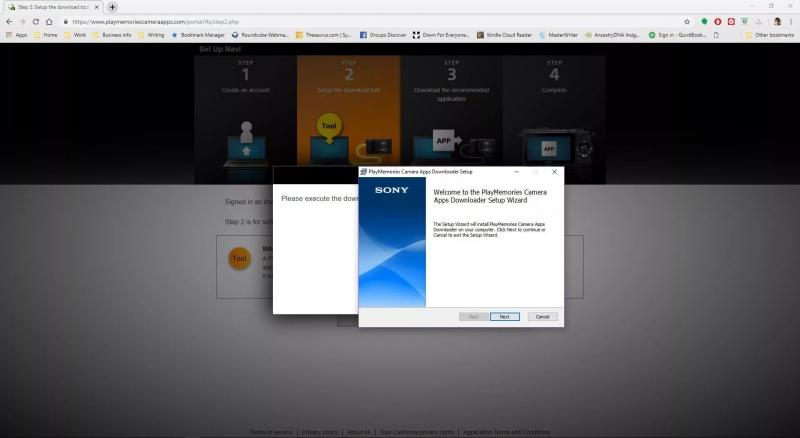This screenshot has height=438, width=800.
Task: Click the Privacy policy footer link
Action: pos(319,432)
